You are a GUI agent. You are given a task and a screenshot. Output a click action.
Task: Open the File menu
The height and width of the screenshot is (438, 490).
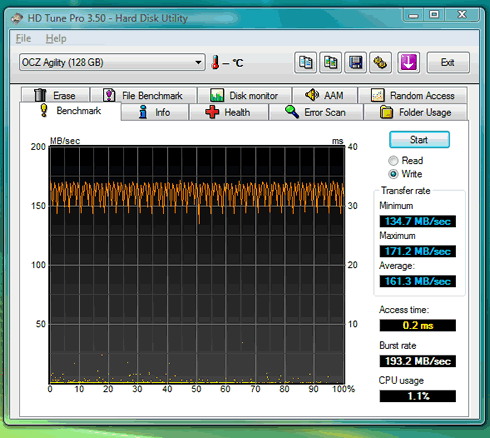click(23, 38)
